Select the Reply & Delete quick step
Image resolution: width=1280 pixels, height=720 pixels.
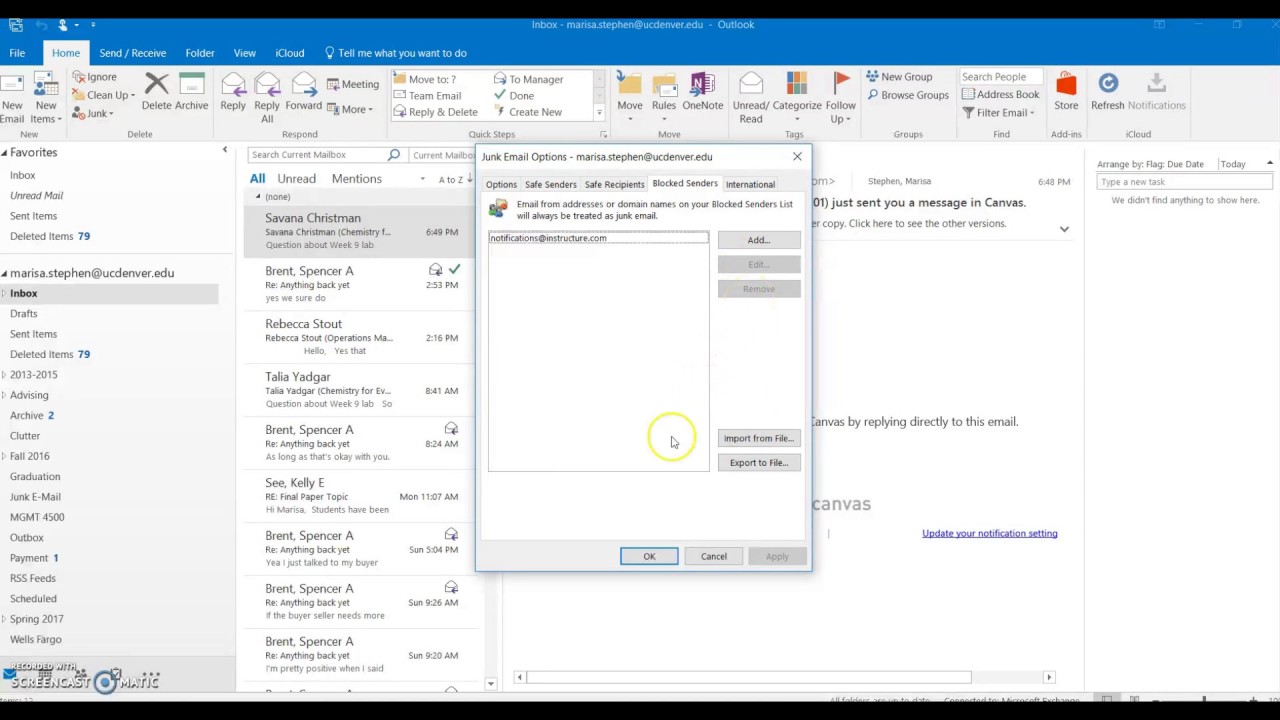[x=435, y=112]
